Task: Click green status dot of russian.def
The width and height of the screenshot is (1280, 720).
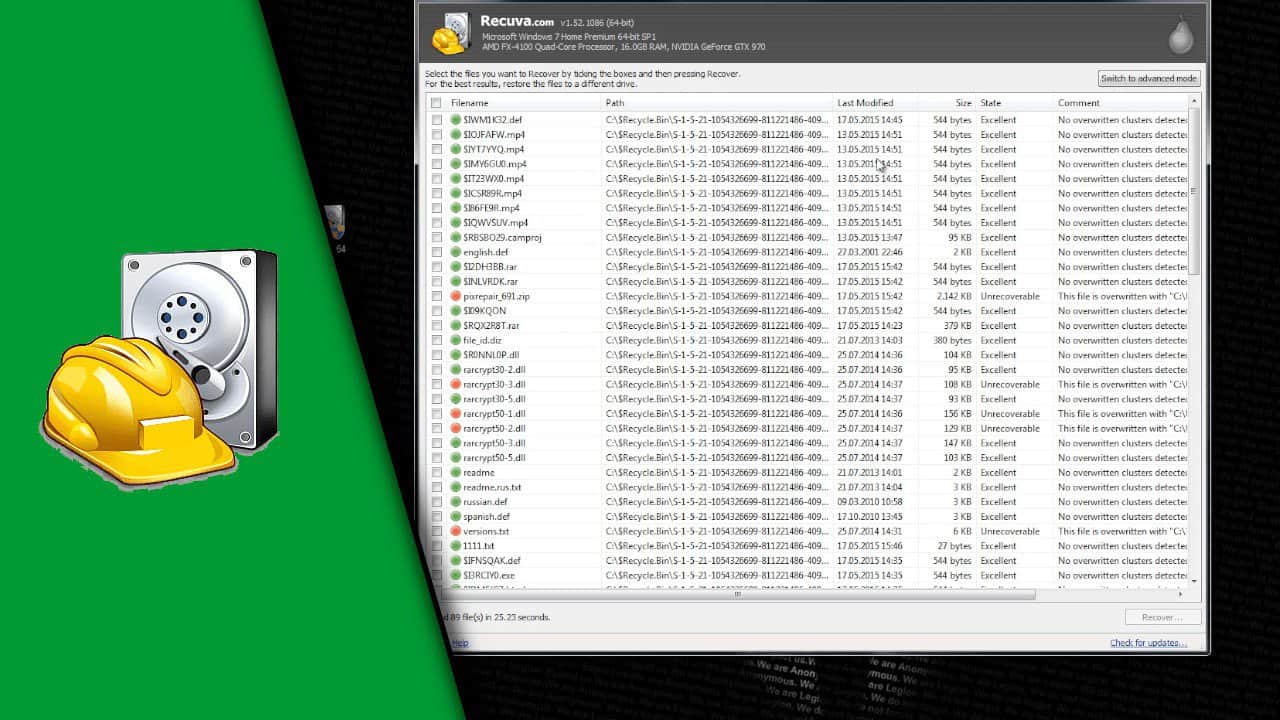Action: click(456, 502)
